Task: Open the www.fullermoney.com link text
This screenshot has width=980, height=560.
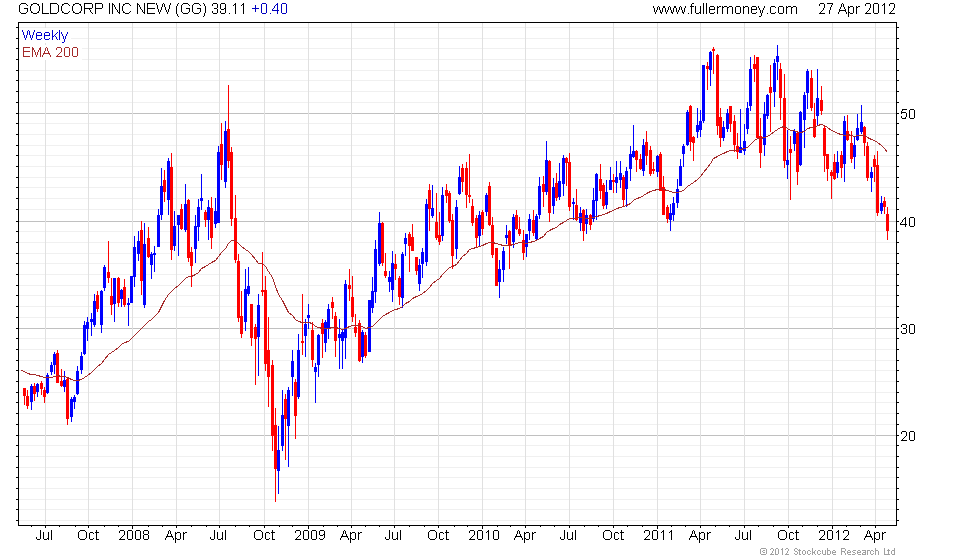Action: click(725, 9)
